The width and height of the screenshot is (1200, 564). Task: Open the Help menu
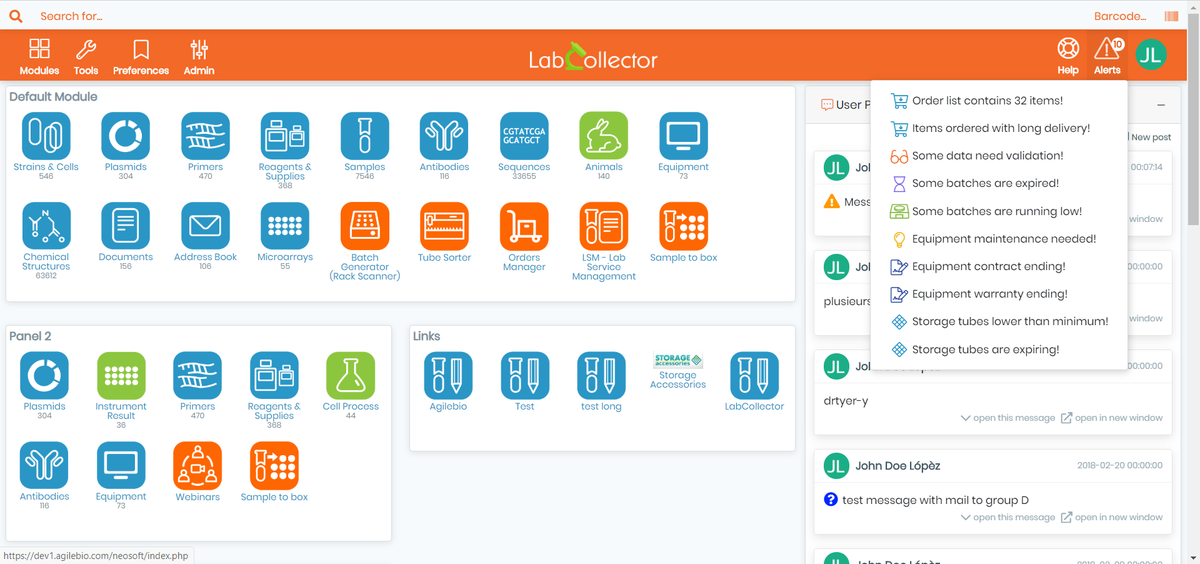coord(1068,56)
